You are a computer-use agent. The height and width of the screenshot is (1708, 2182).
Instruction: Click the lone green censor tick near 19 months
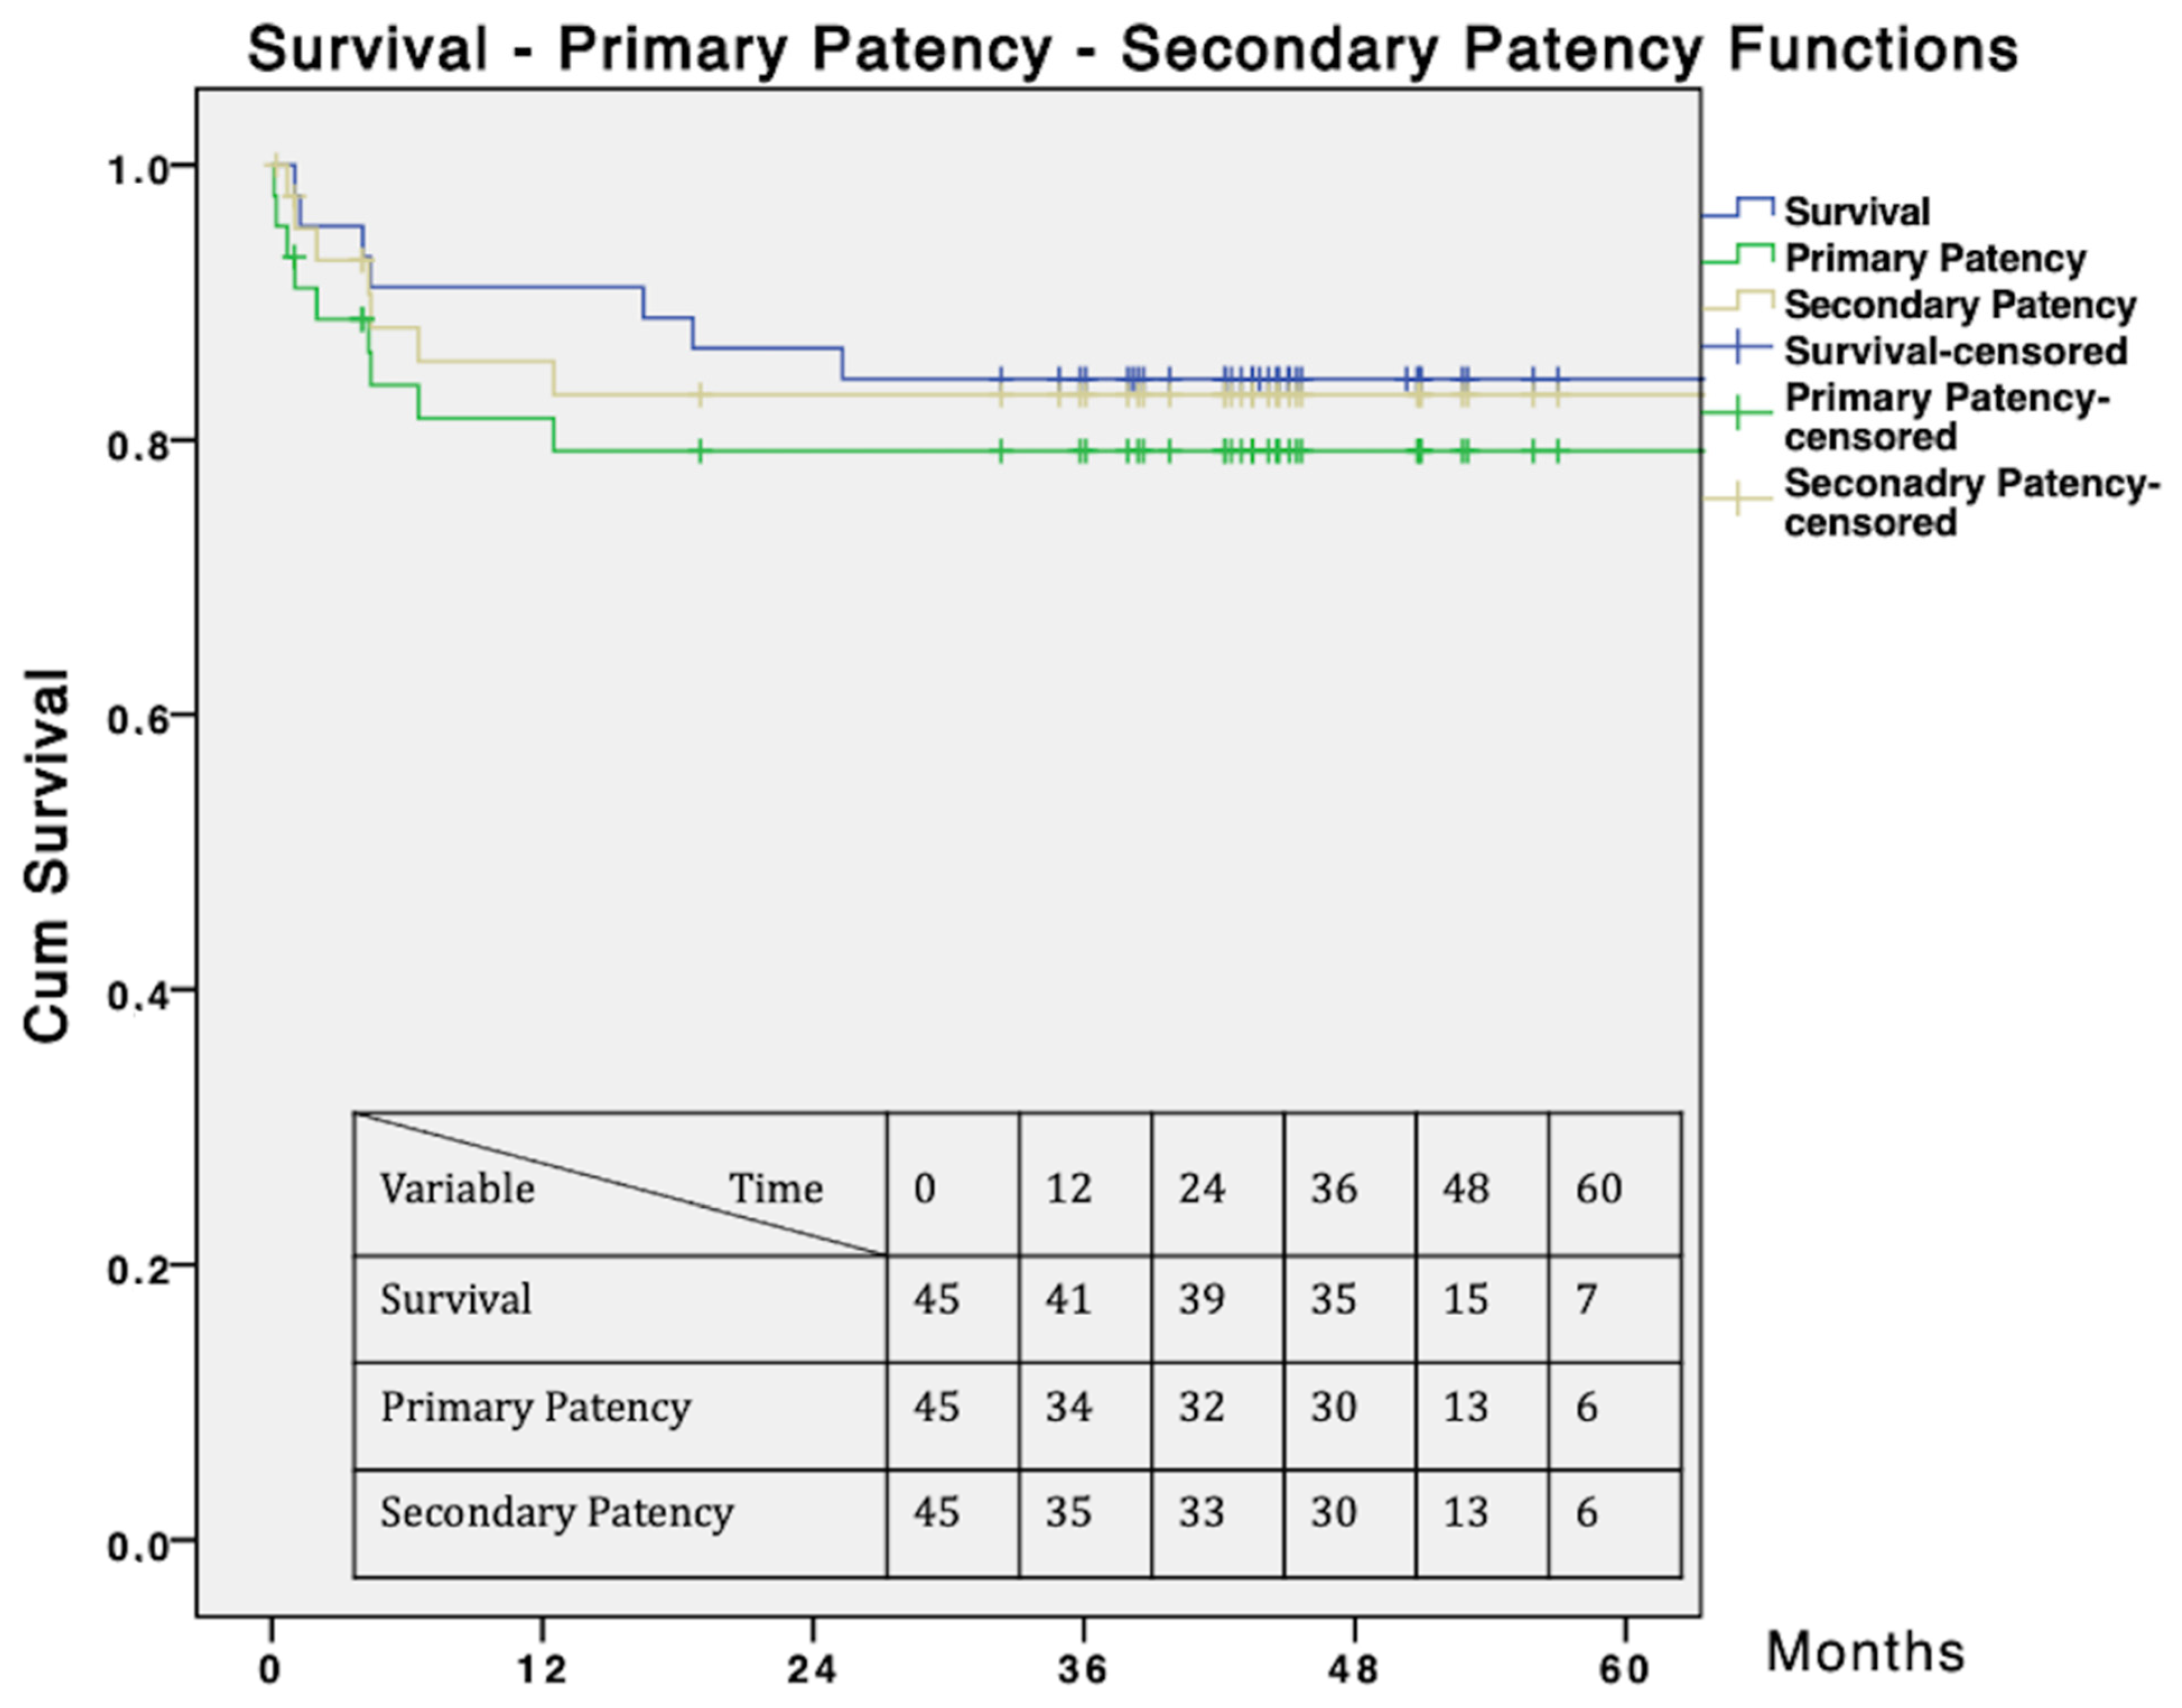[x=700, y=451]
